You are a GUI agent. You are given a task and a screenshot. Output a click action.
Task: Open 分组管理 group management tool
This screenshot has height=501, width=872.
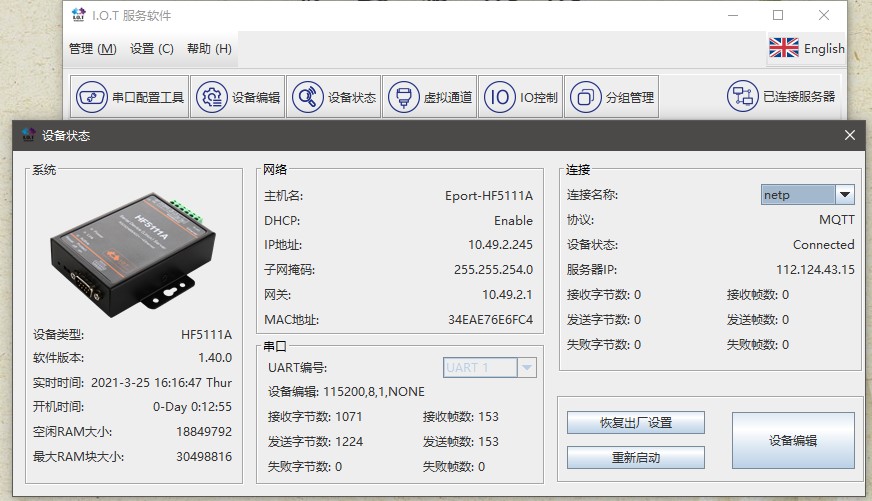pos(611,97)
